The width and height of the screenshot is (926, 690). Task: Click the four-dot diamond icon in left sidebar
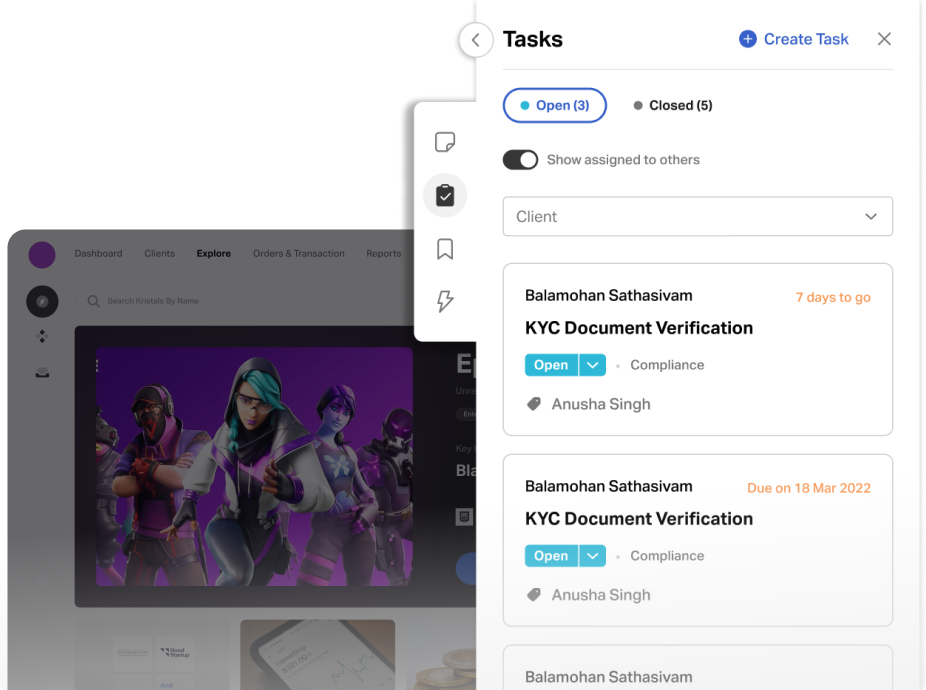pos(42,337)
